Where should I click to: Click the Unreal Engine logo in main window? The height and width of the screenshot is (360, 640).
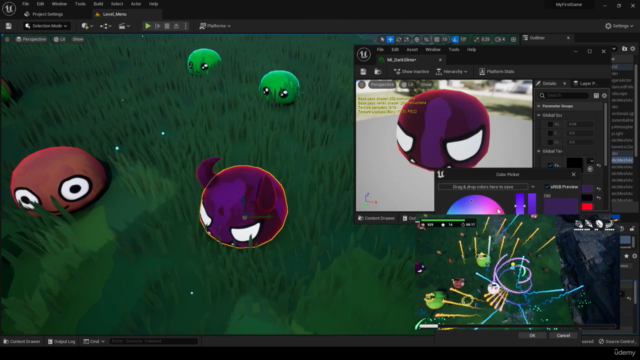click(x=9, y=9)
